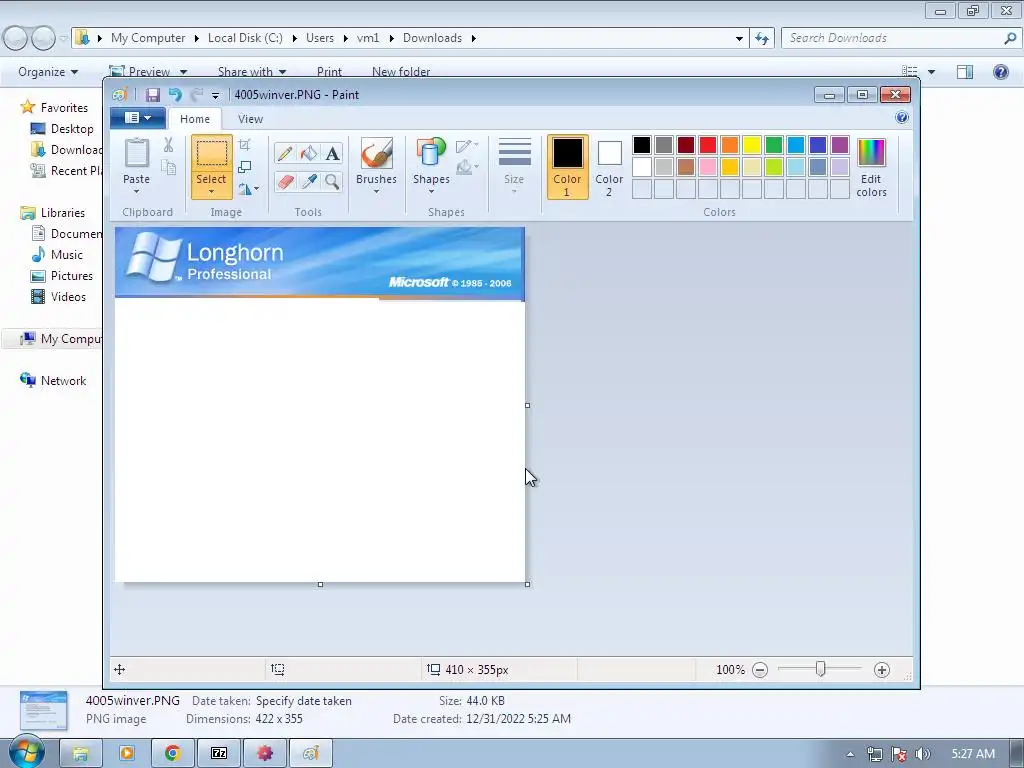Select the Color picker eyedropper tool
This screenshot has height=768, width=1024.
coord(309,181)
